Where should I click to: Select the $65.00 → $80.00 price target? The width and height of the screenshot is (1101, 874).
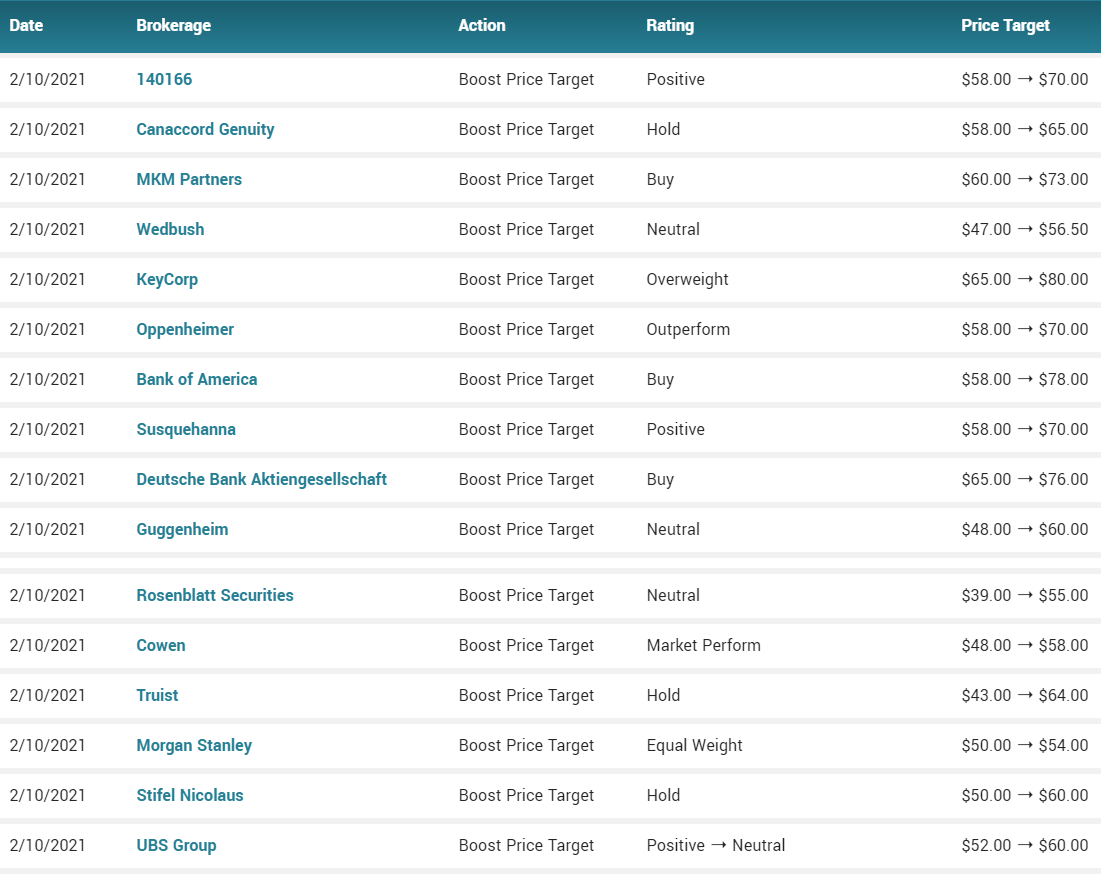tap(1024, 279)
